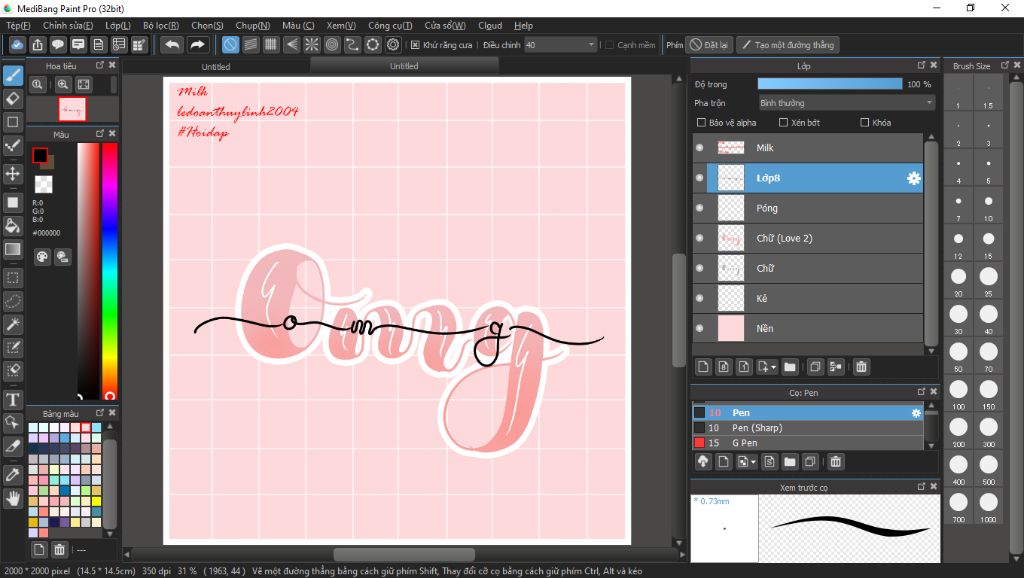Image resolution: width=1024 pixels, height=578 pixels.
Task: Enable parallel lines snap guide
Action: click(251, 44)
